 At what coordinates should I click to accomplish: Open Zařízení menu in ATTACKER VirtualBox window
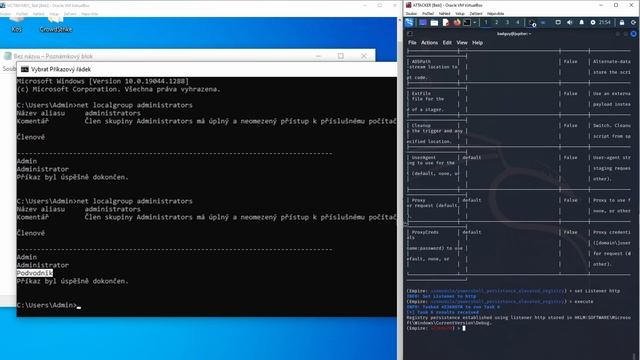[x=476, y=13]
